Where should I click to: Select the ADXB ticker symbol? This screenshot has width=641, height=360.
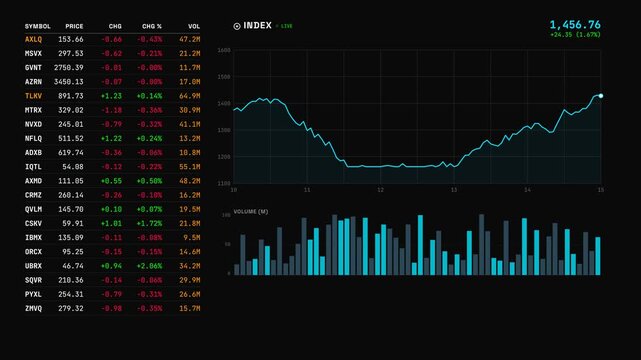click(33, 152)
